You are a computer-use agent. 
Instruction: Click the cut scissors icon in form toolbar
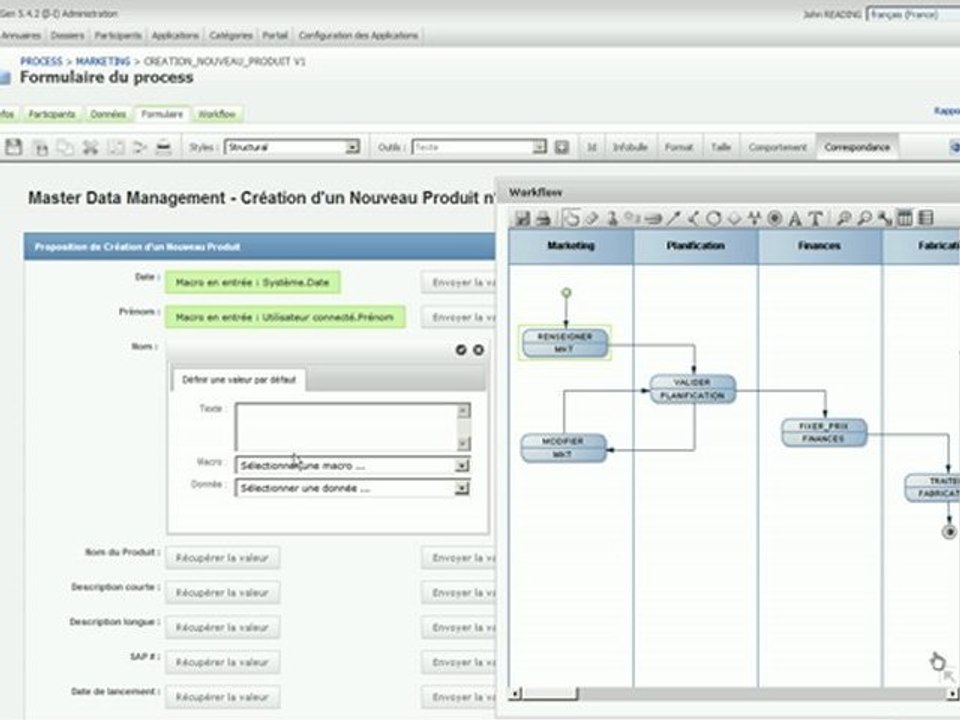click(91, 147)
